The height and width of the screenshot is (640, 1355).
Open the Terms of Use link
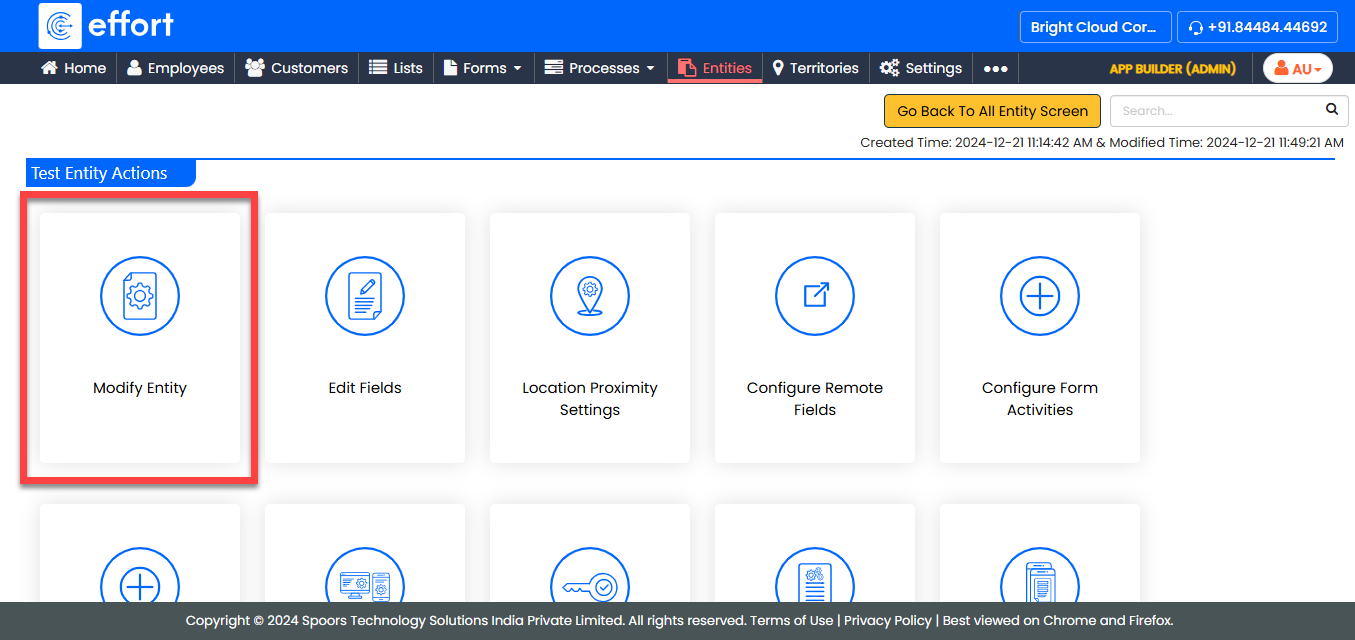791,620
